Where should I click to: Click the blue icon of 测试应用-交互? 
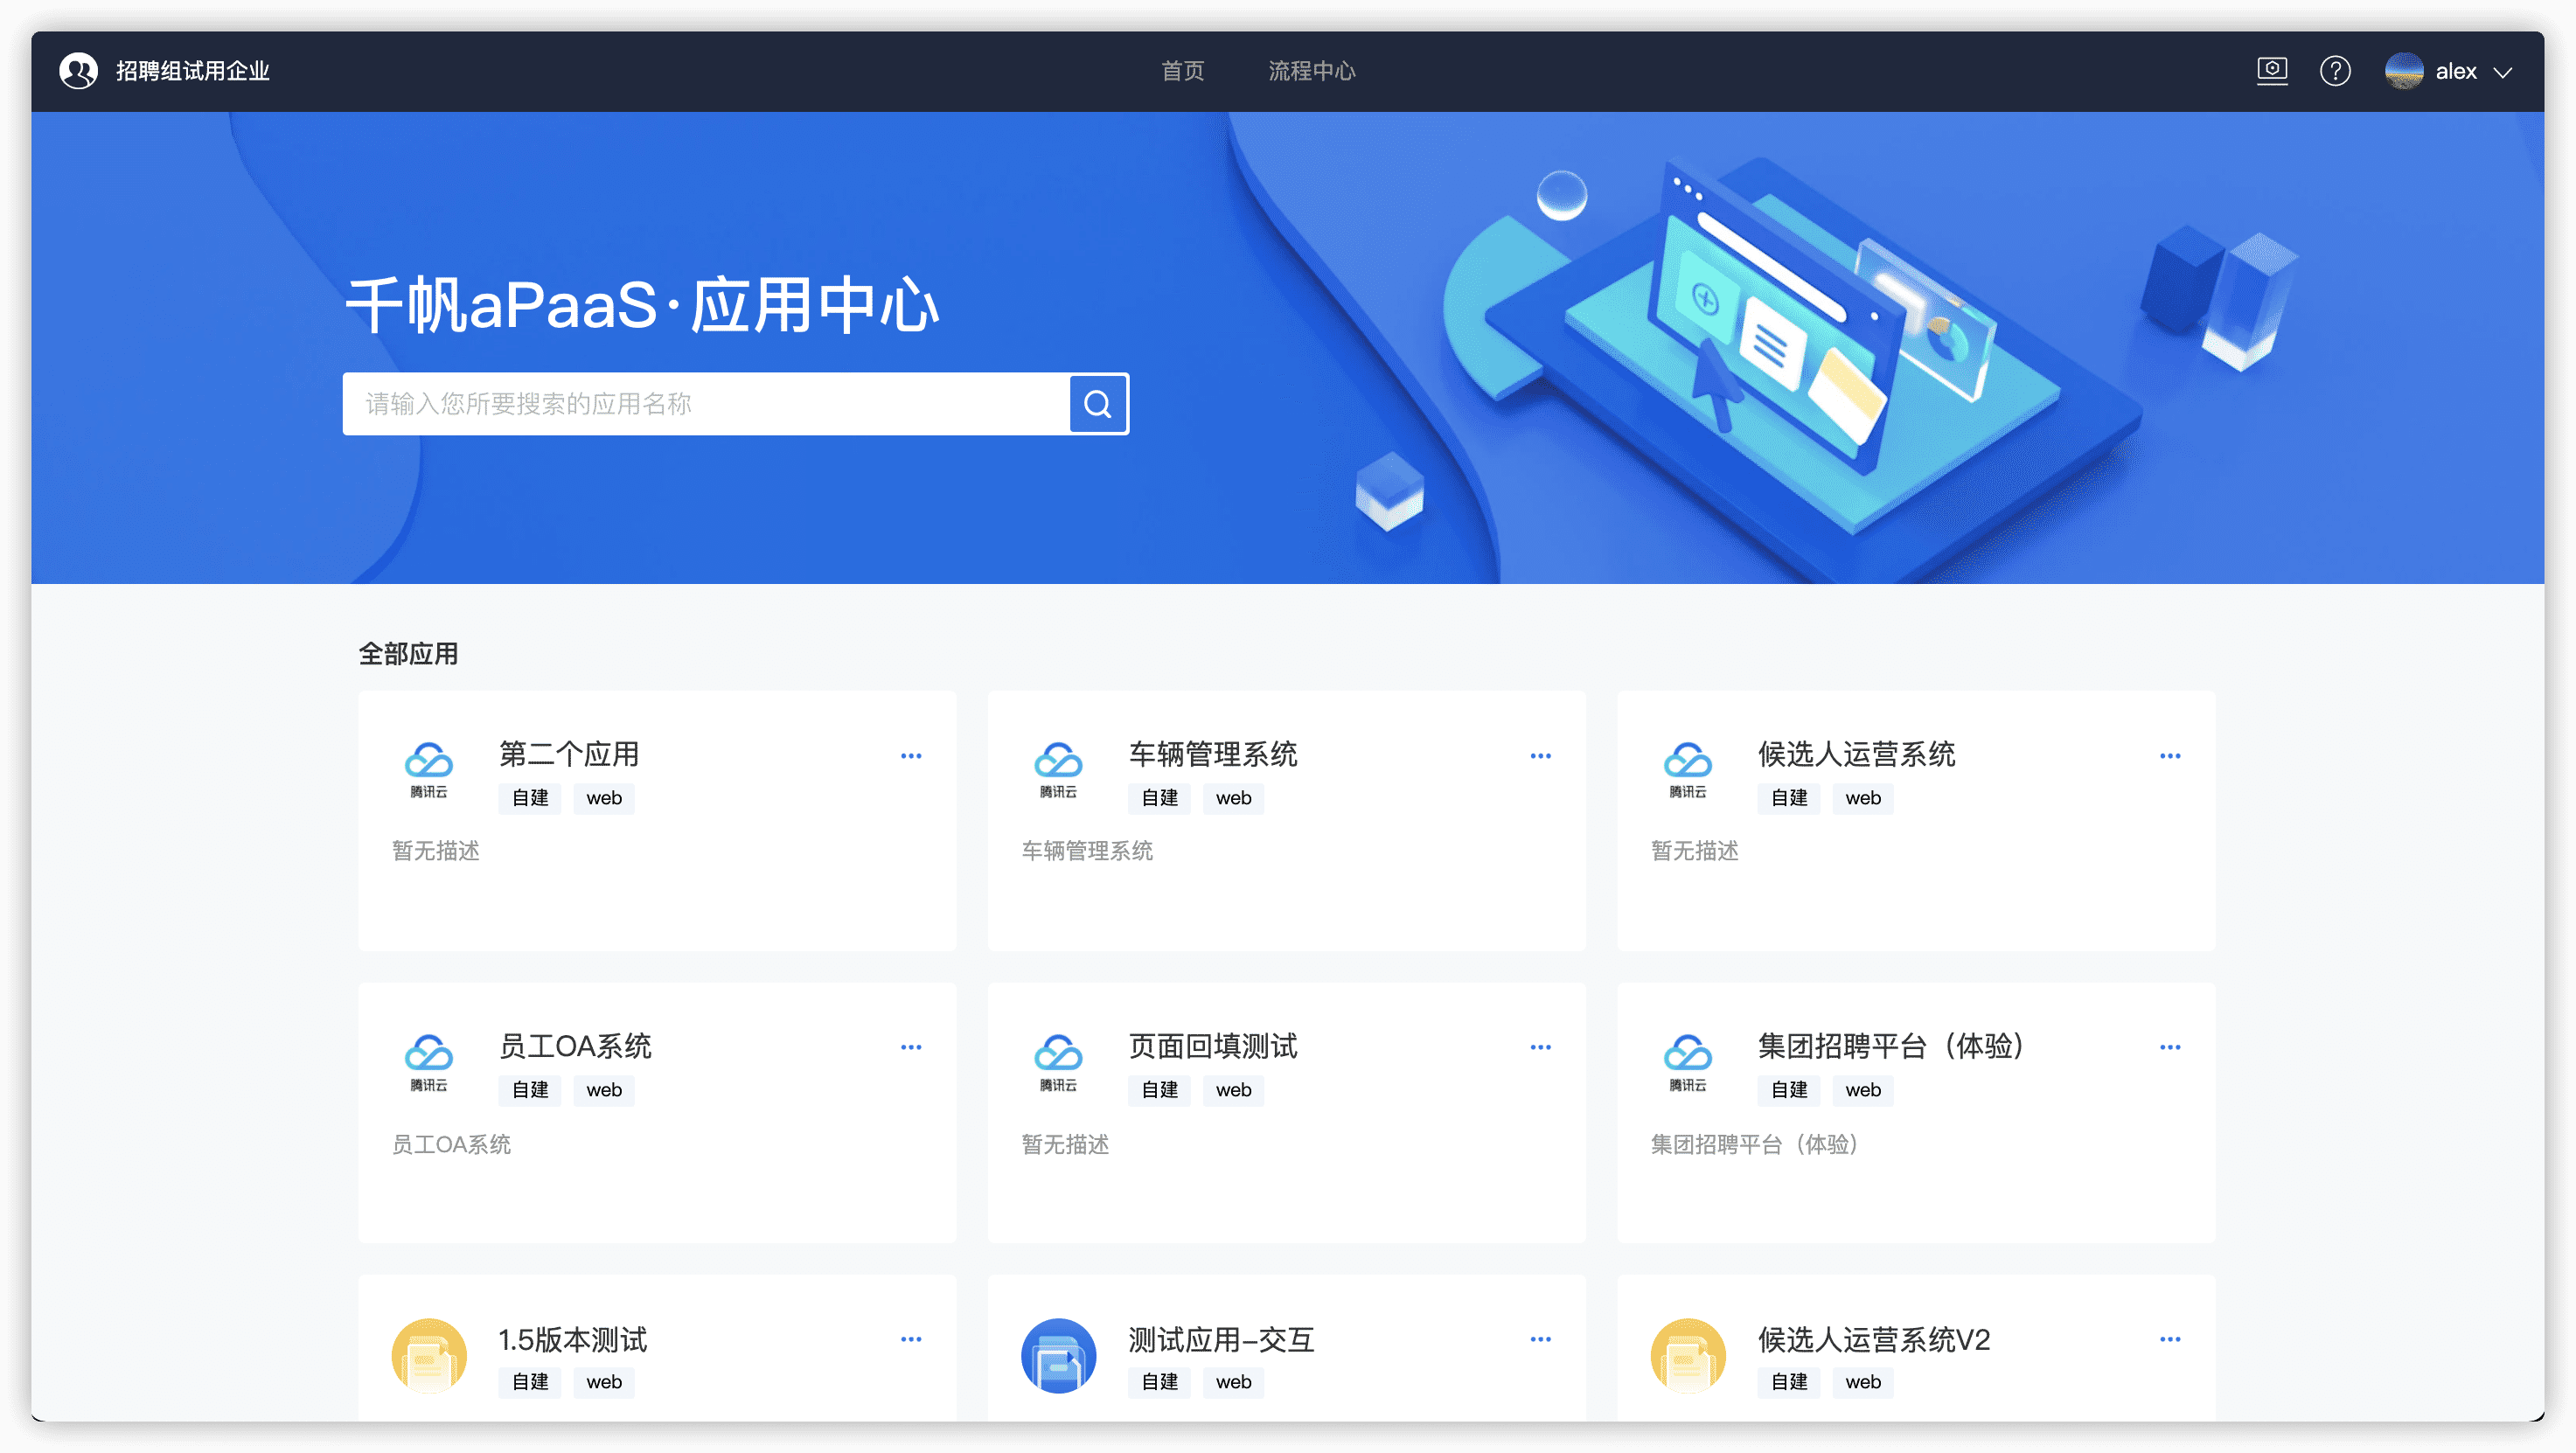pyautogui.click(x=1058, y=1355)
